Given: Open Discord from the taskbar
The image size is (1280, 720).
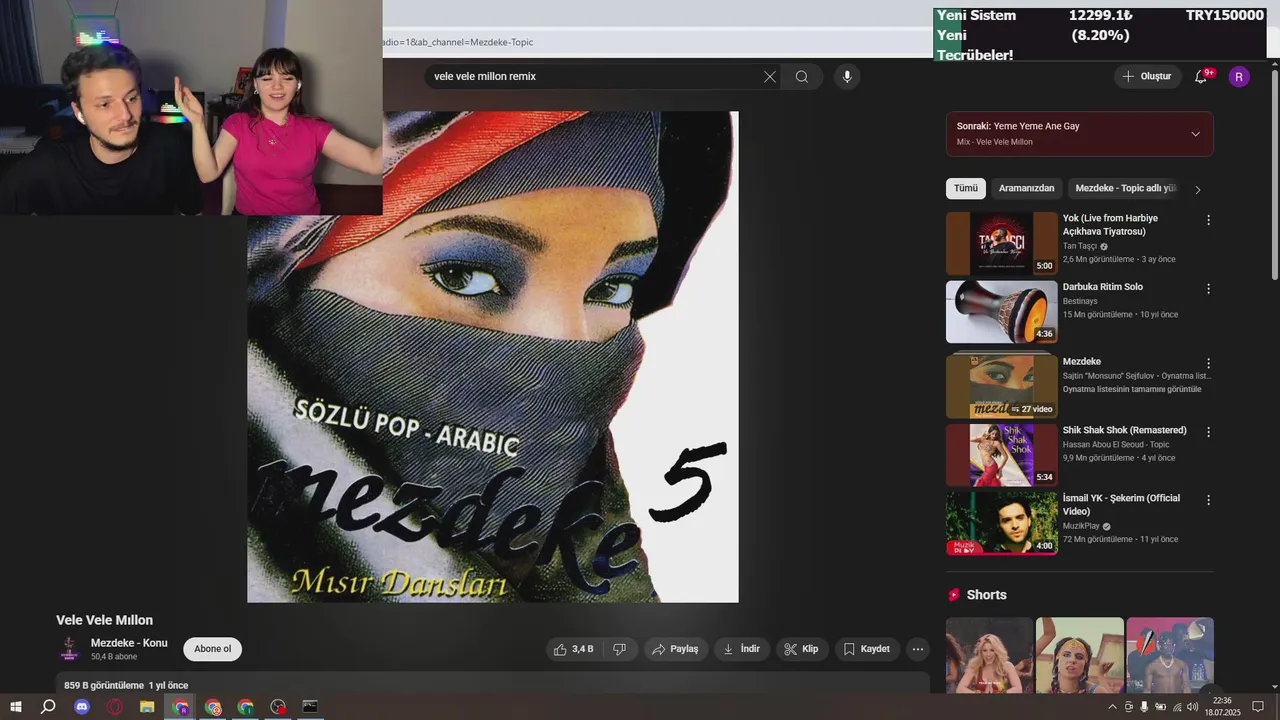Looking at the screenshot, I should 82,707.
